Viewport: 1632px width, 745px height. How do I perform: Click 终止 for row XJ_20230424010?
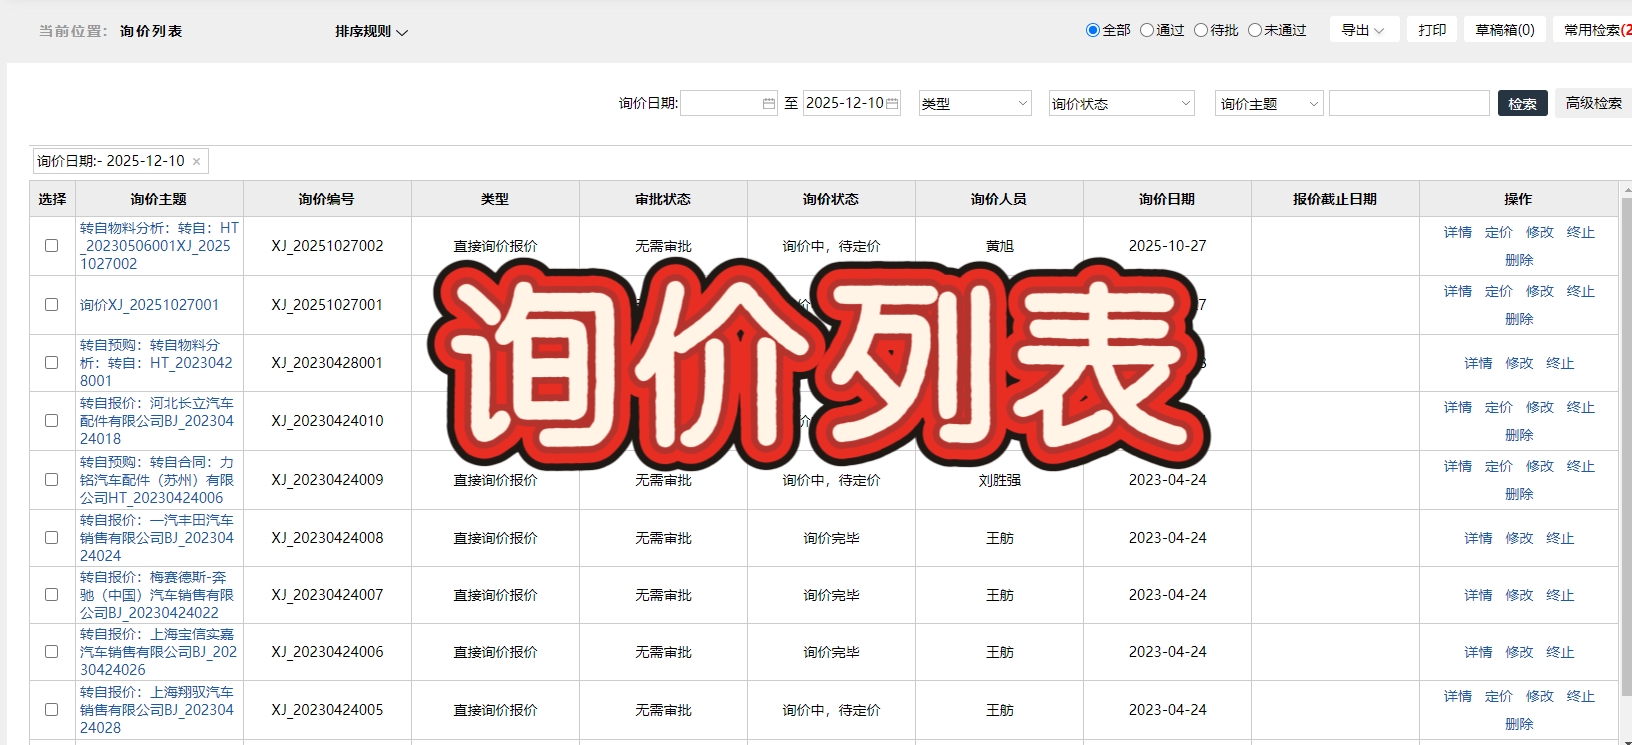[x=1581, y=407]
